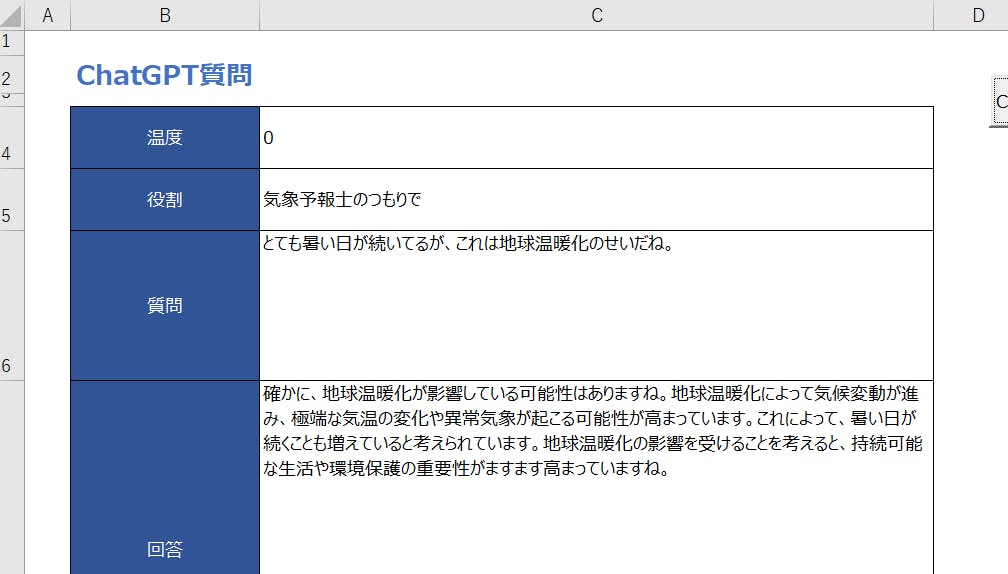Image resolution: width=1008 pixels, height=574 pixels.
Task: Select the 役割 label cell
Action: pos(165,200)
